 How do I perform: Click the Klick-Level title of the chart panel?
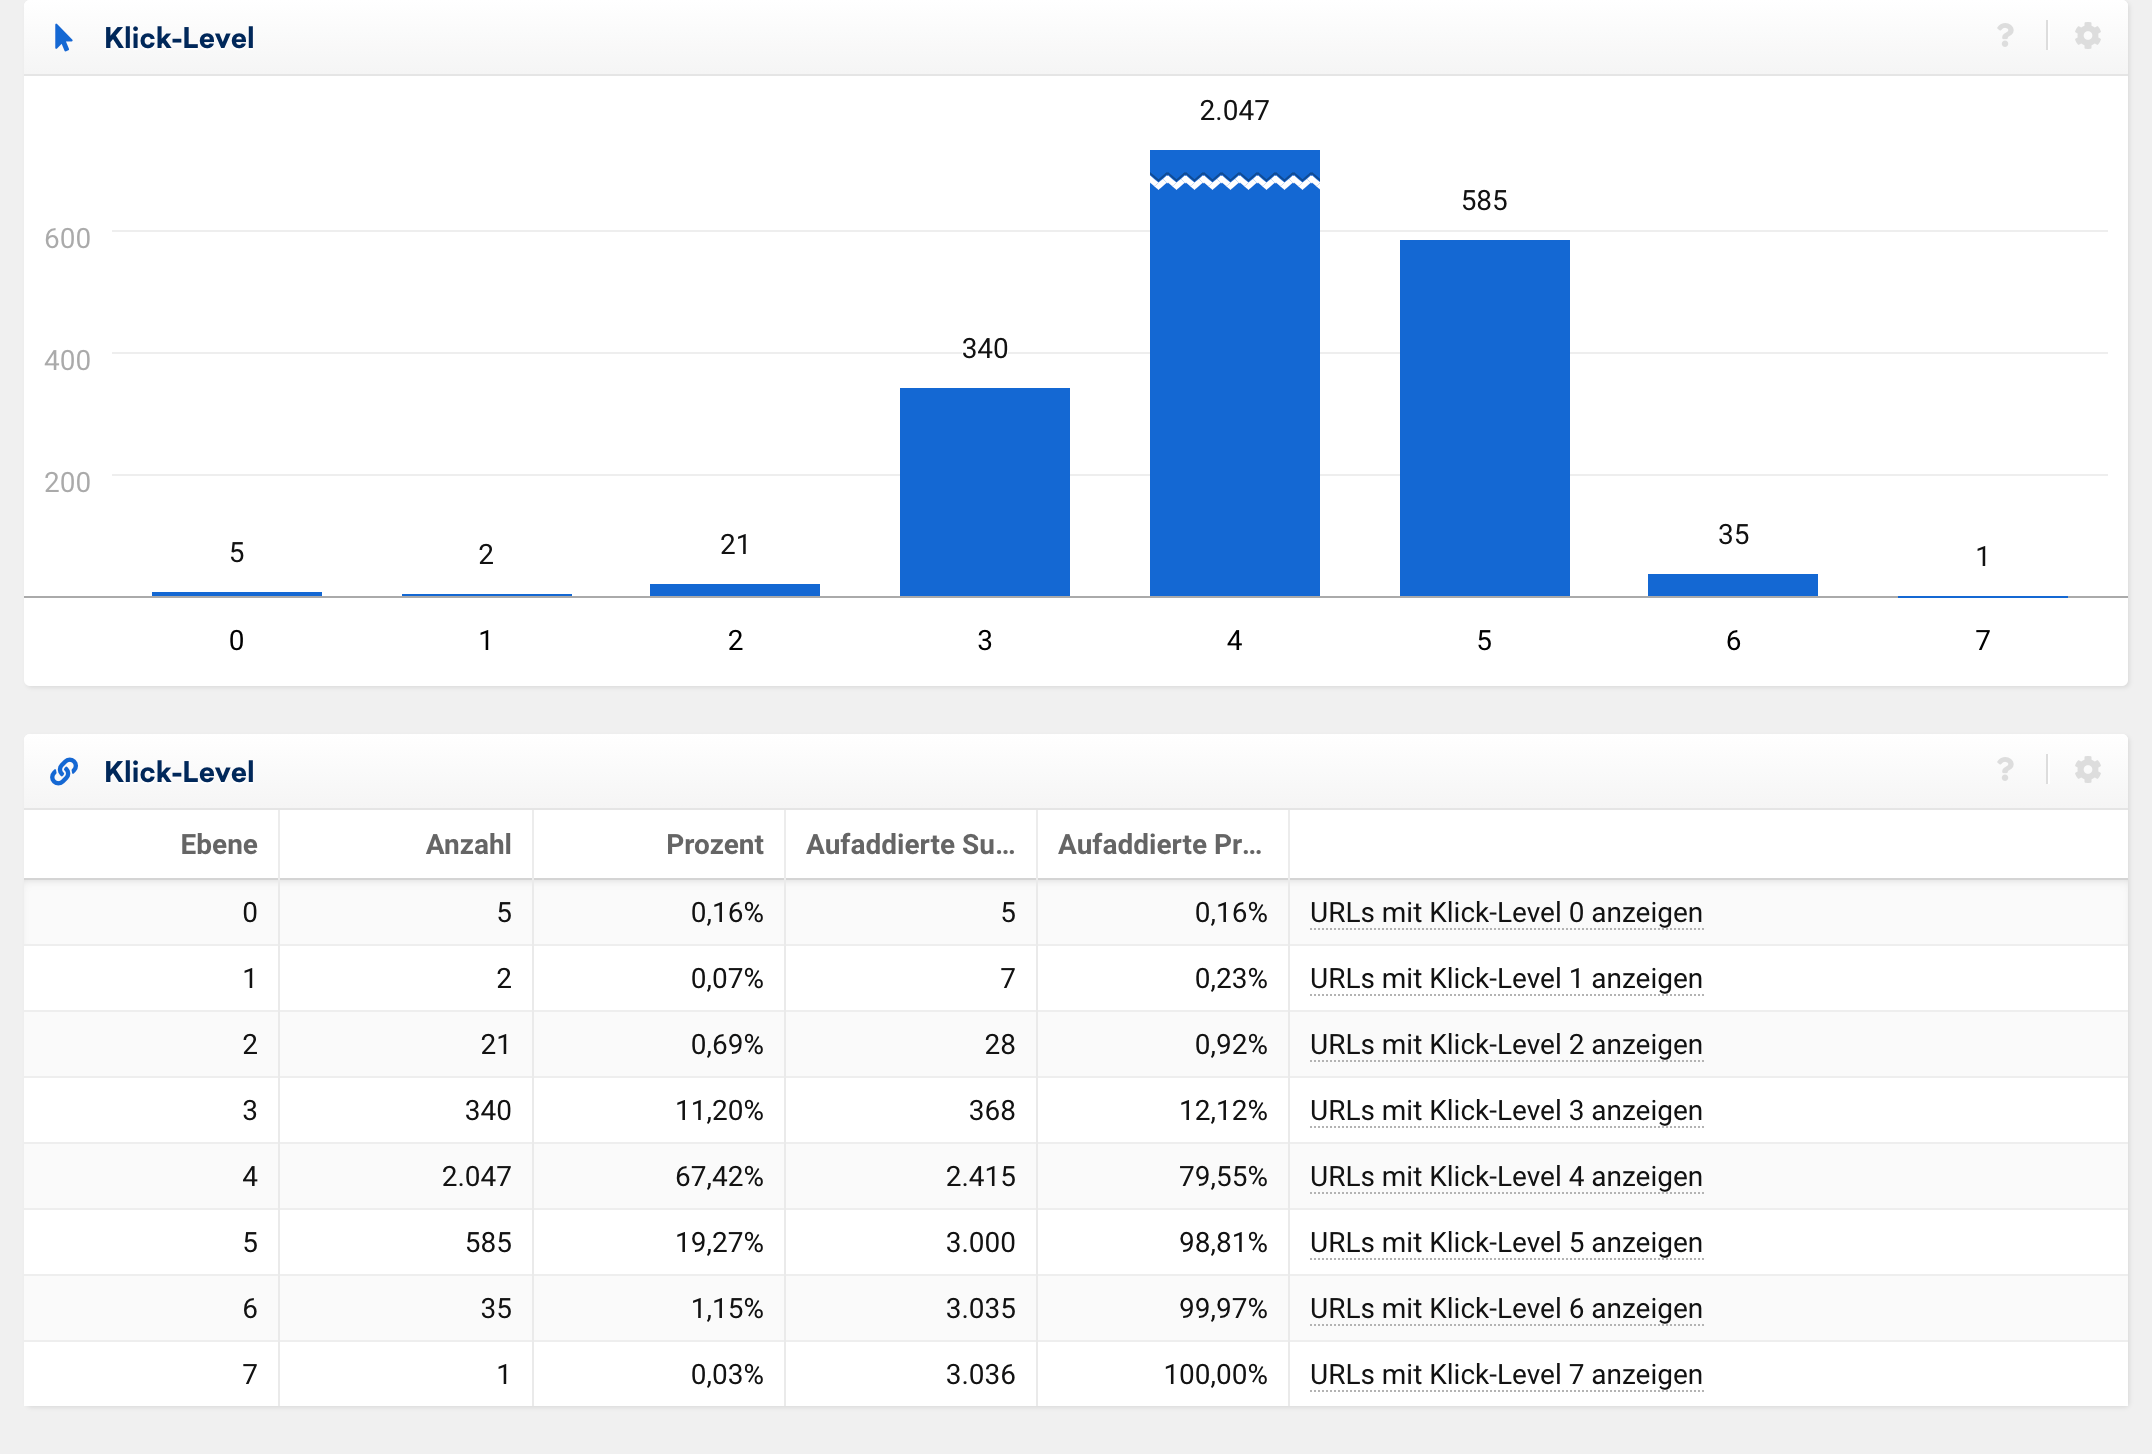(179, 38)
